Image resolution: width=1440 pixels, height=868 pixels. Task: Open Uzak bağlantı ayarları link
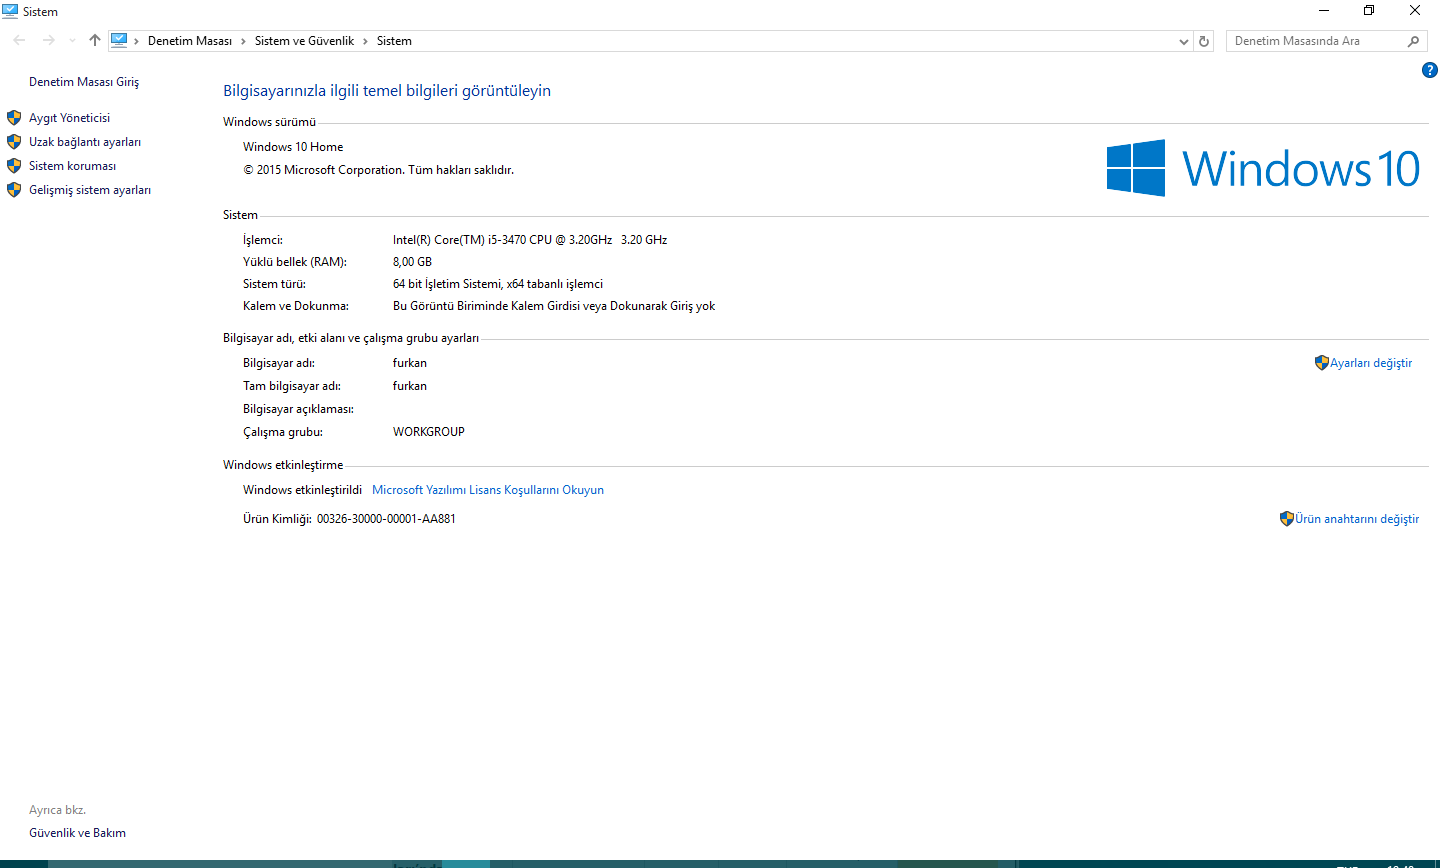[x=85, y=142]
